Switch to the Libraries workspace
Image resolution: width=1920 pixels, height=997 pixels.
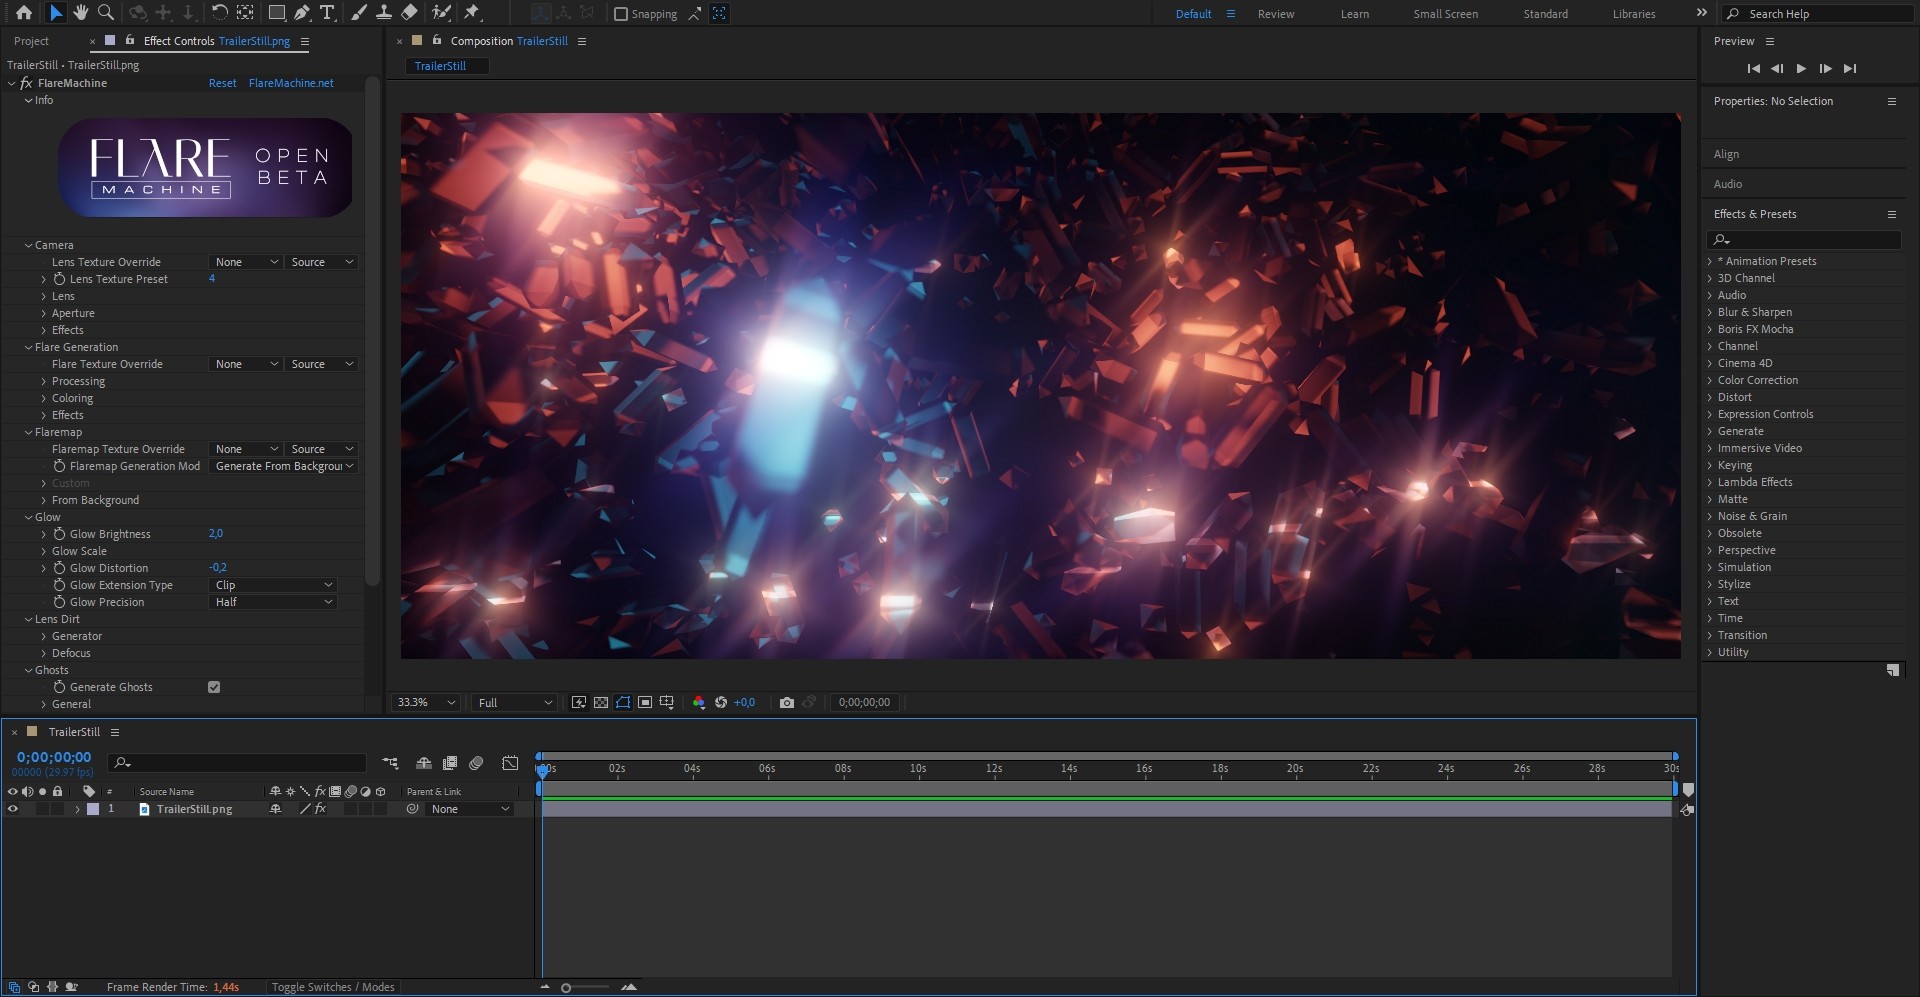coord(1634,14)
